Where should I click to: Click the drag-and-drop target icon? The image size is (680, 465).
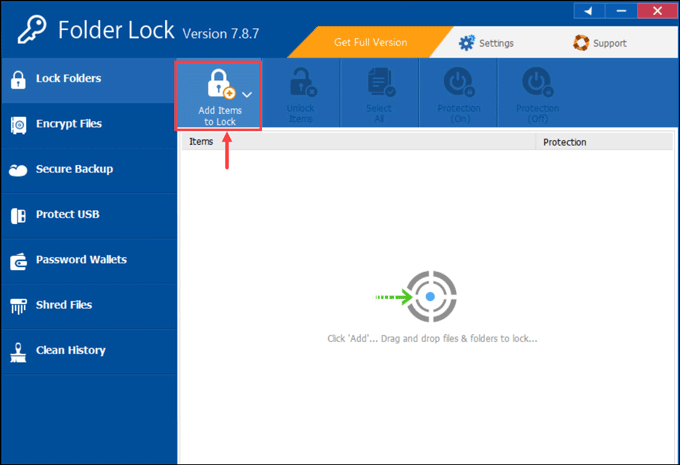431,297
